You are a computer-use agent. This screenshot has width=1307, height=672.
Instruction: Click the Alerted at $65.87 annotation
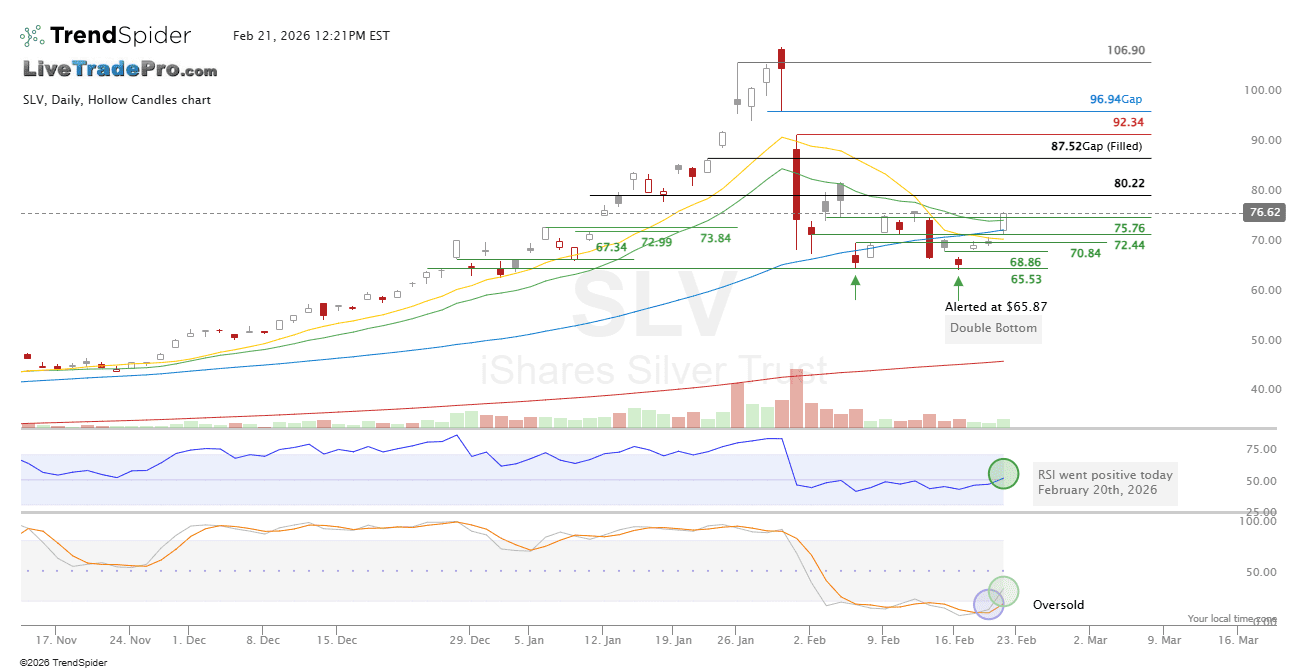(x=996, y=307)
